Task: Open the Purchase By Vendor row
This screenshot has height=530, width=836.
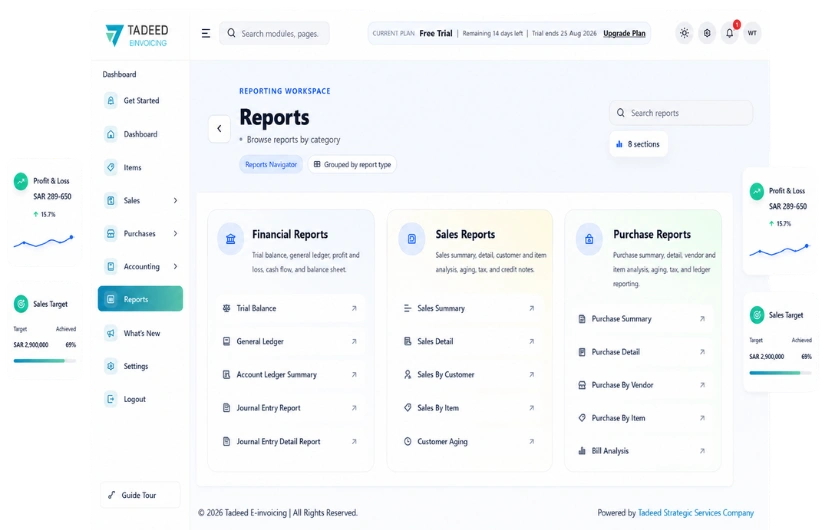Action: [643, 385]
